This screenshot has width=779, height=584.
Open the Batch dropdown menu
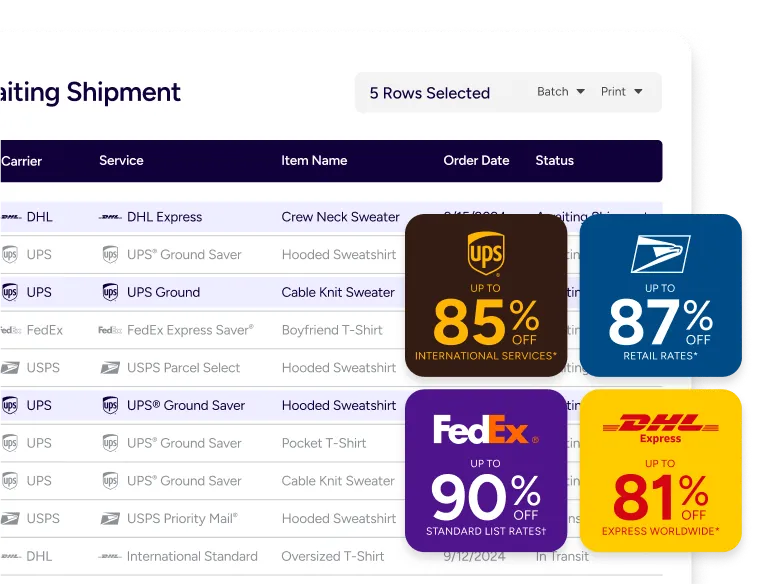(560, 92)
